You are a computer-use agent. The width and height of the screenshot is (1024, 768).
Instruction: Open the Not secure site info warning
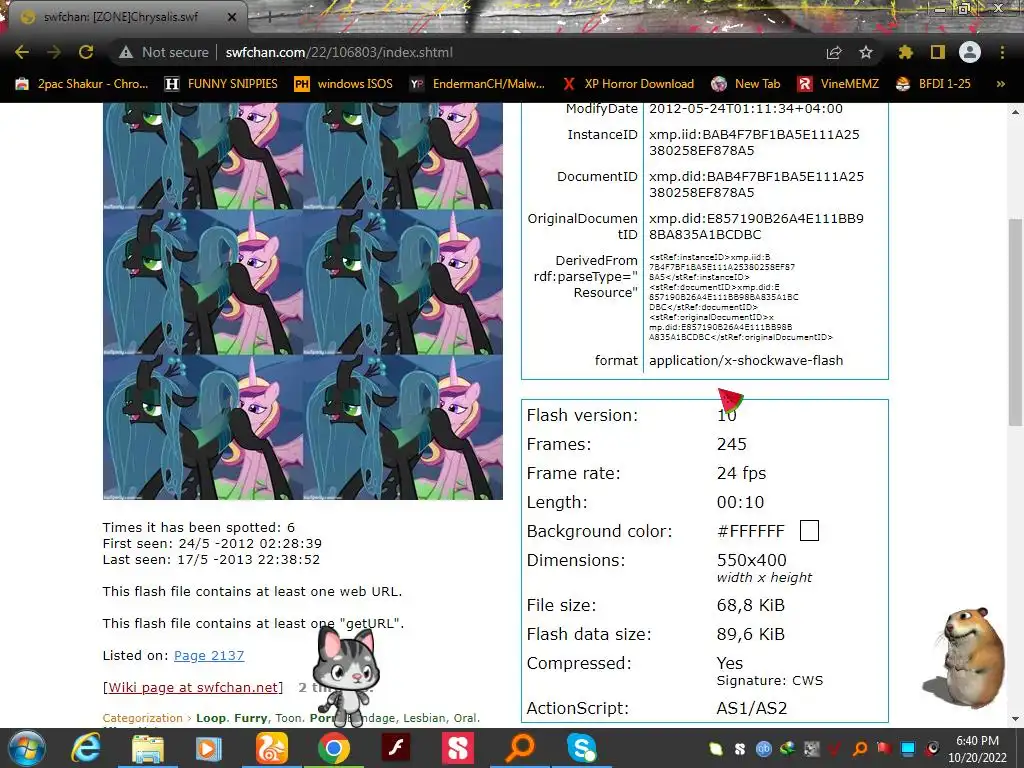click(x=164, y=52)
